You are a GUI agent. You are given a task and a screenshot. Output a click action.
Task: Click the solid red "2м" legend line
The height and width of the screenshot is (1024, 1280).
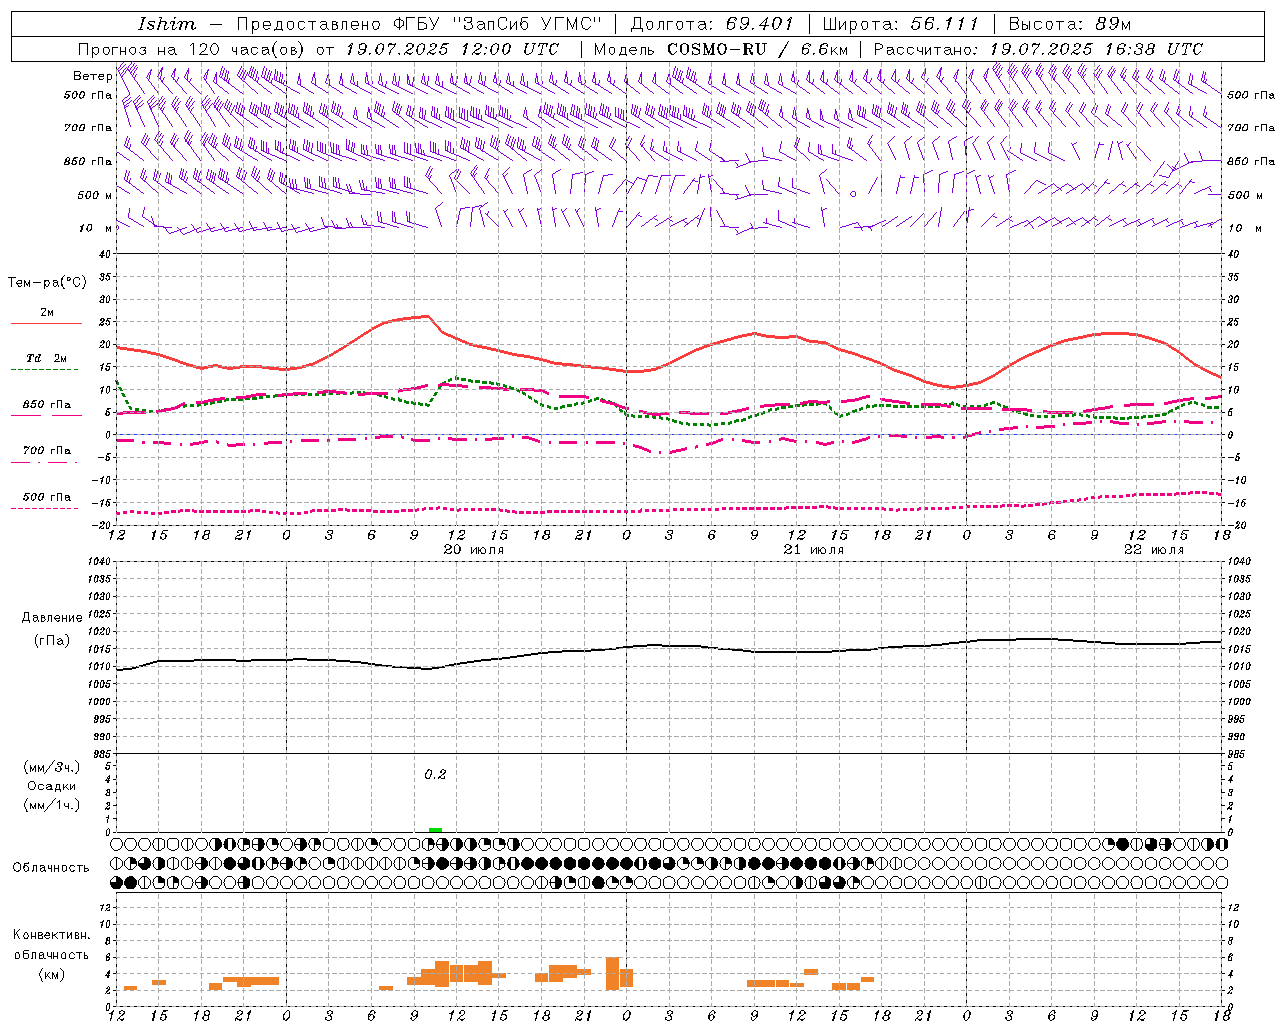click(47, 323)
